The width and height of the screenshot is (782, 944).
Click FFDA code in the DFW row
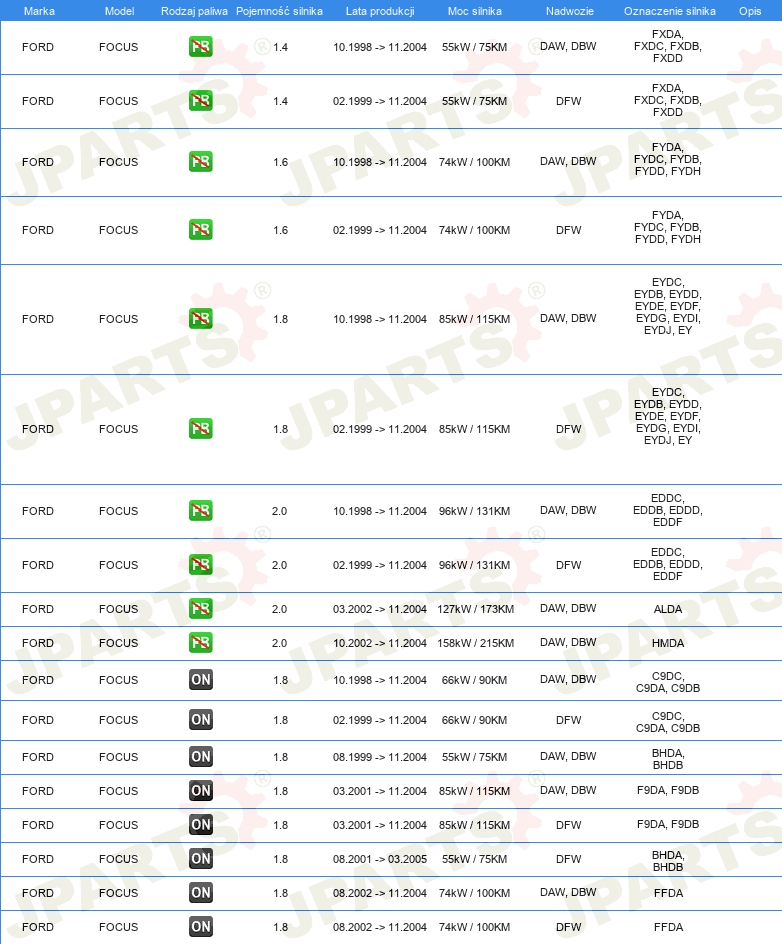[668, 927]
